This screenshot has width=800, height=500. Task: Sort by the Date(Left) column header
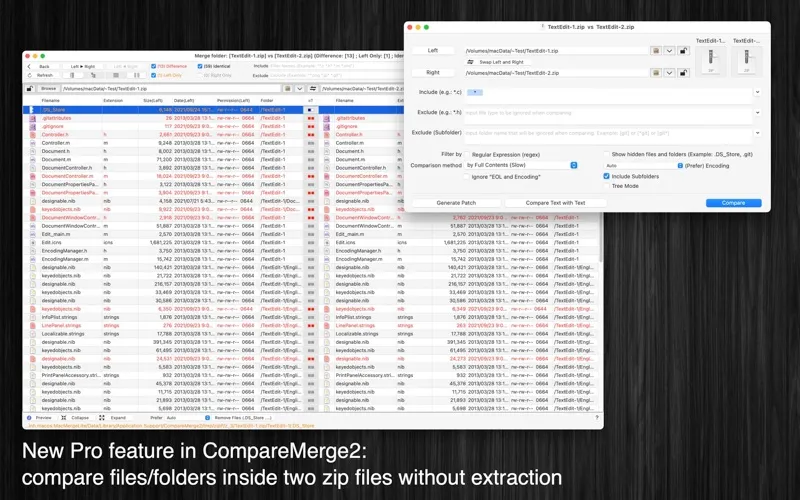[184, 101]
